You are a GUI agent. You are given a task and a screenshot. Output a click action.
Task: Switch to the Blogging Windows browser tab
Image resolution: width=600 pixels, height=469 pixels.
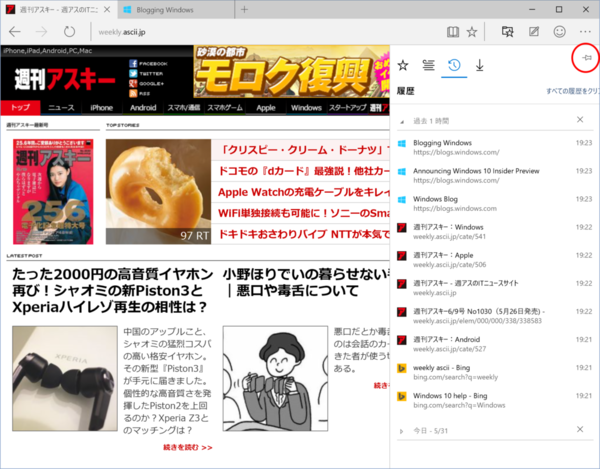(x=175, y=10)
